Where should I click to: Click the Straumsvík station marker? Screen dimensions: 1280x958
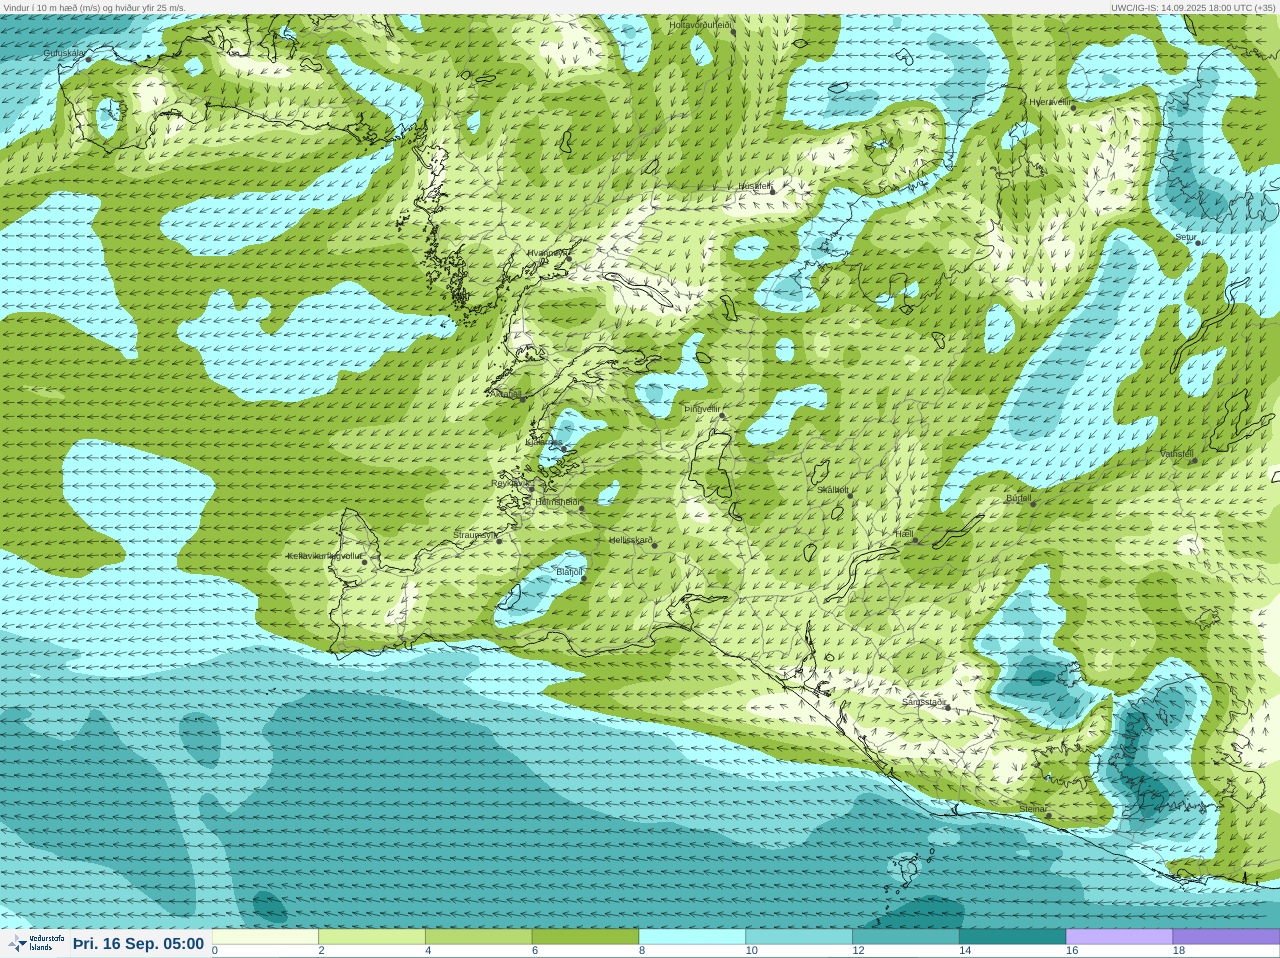tap(499, 541)
